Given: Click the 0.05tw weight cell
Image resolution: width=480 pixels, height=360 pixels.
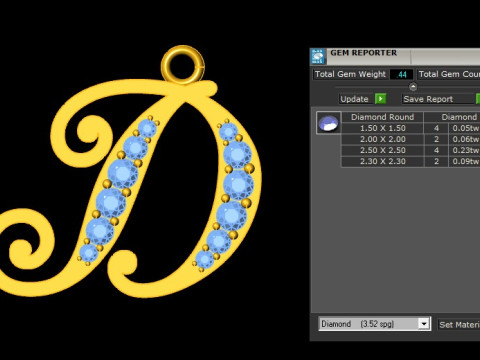Looking at the screenshot, I should pos(465,128).
